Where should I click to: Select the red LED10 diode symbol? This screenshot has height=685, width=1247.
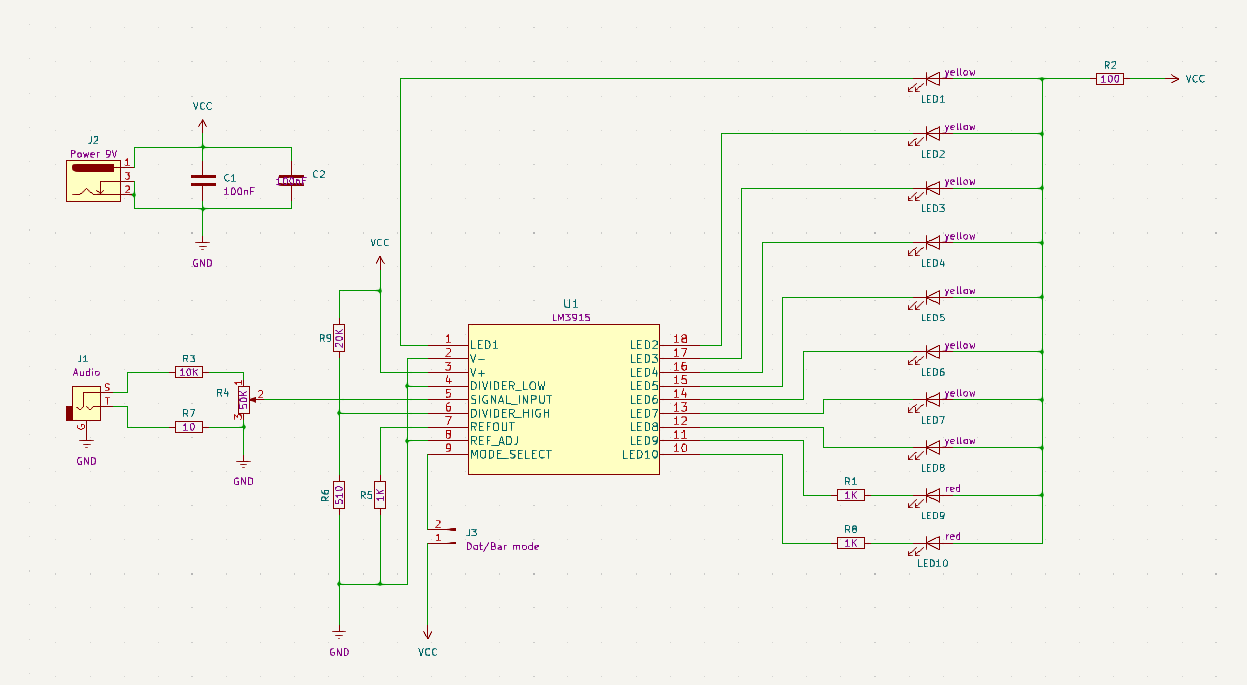pyautogui.click(x=932, y=543)
